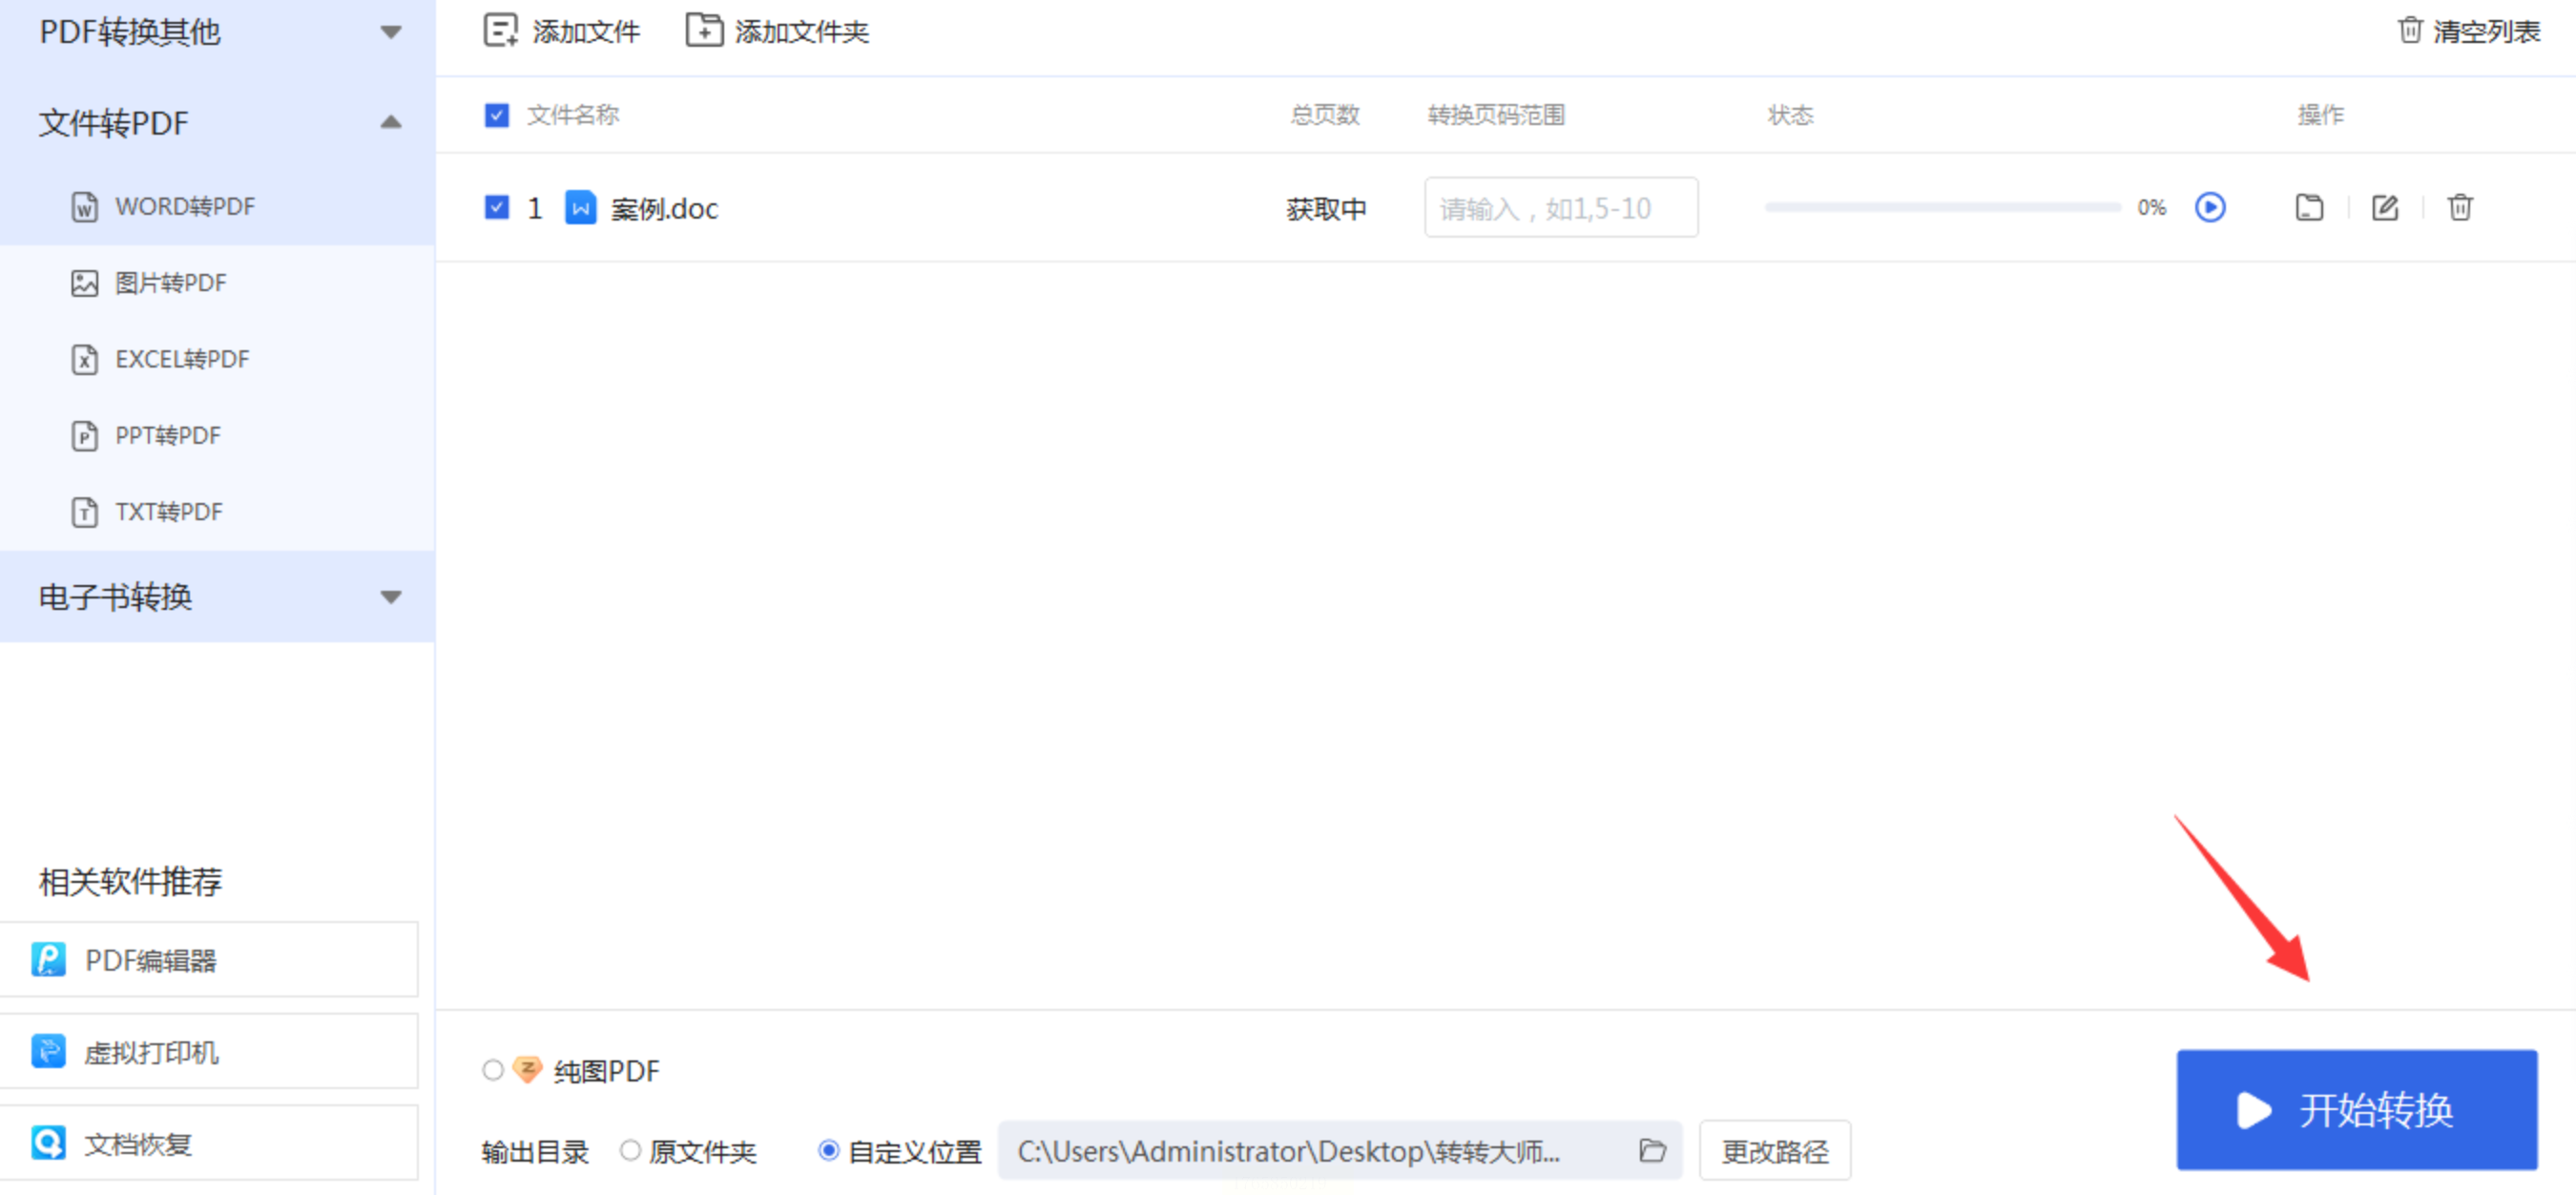The height and width of the screenshot is (1195, 2576).
Task: Select the 原文件夹 radio option
Action: click(x=630, y=1150)
